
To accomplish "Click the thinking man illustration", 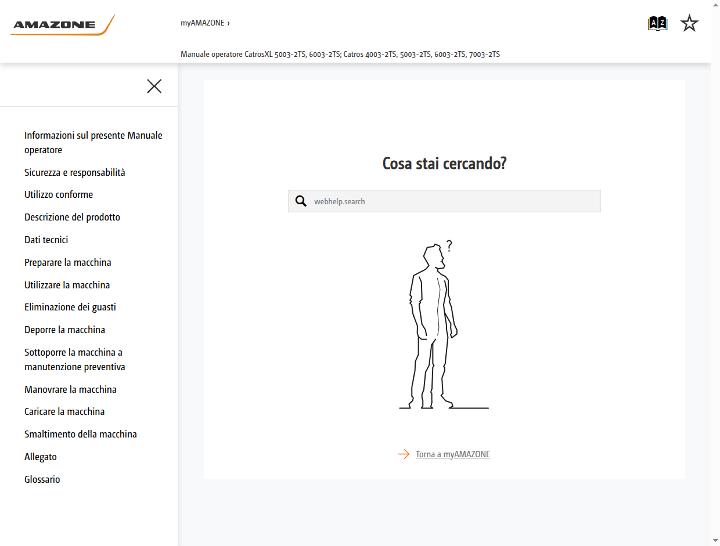I will pos(444,324).
